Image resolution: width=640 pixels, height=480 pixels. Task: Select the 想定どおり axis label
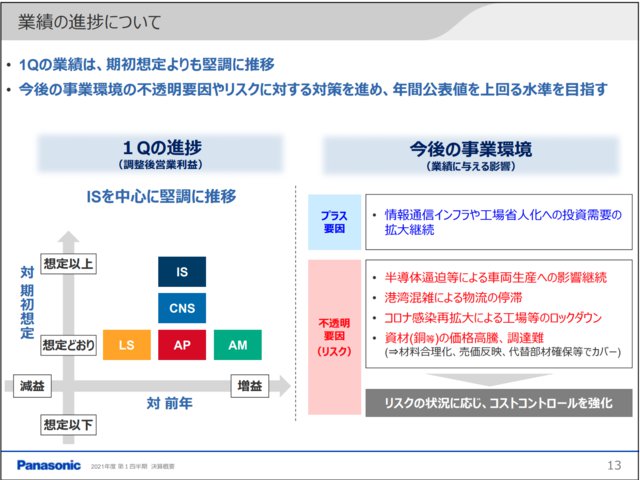68,346
